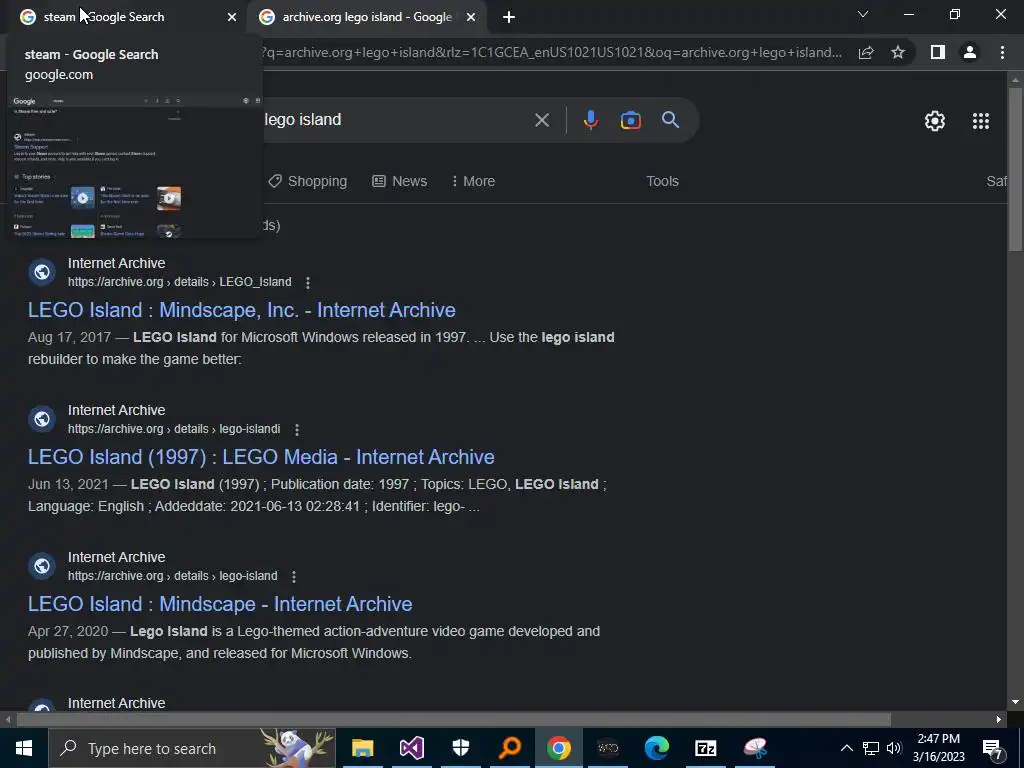
Task: Click the Chrome taskbar icon
Action: pyautogui.click(x=558, y=748)
